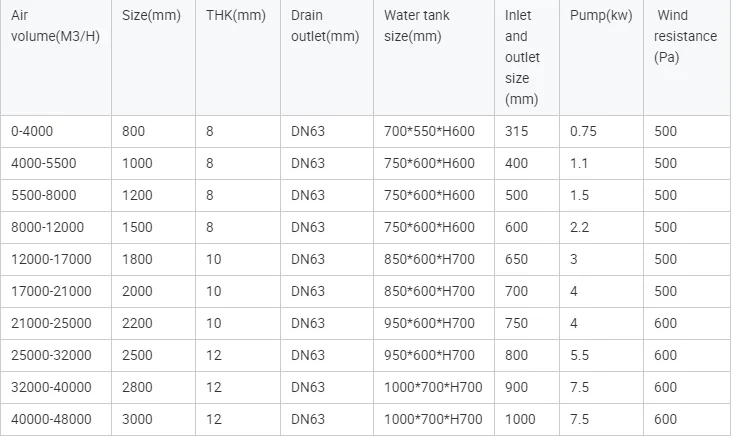Click the "700*550*H600" water tank cell
This screenshot has height=436, width=731.
429,131
